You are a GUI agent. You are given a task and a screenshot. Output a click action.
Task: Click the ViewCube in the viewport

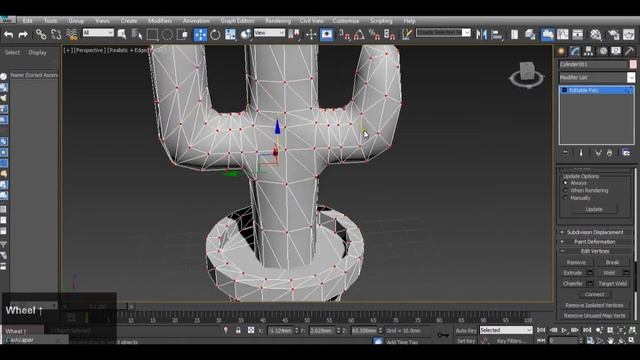click(527, 74)
